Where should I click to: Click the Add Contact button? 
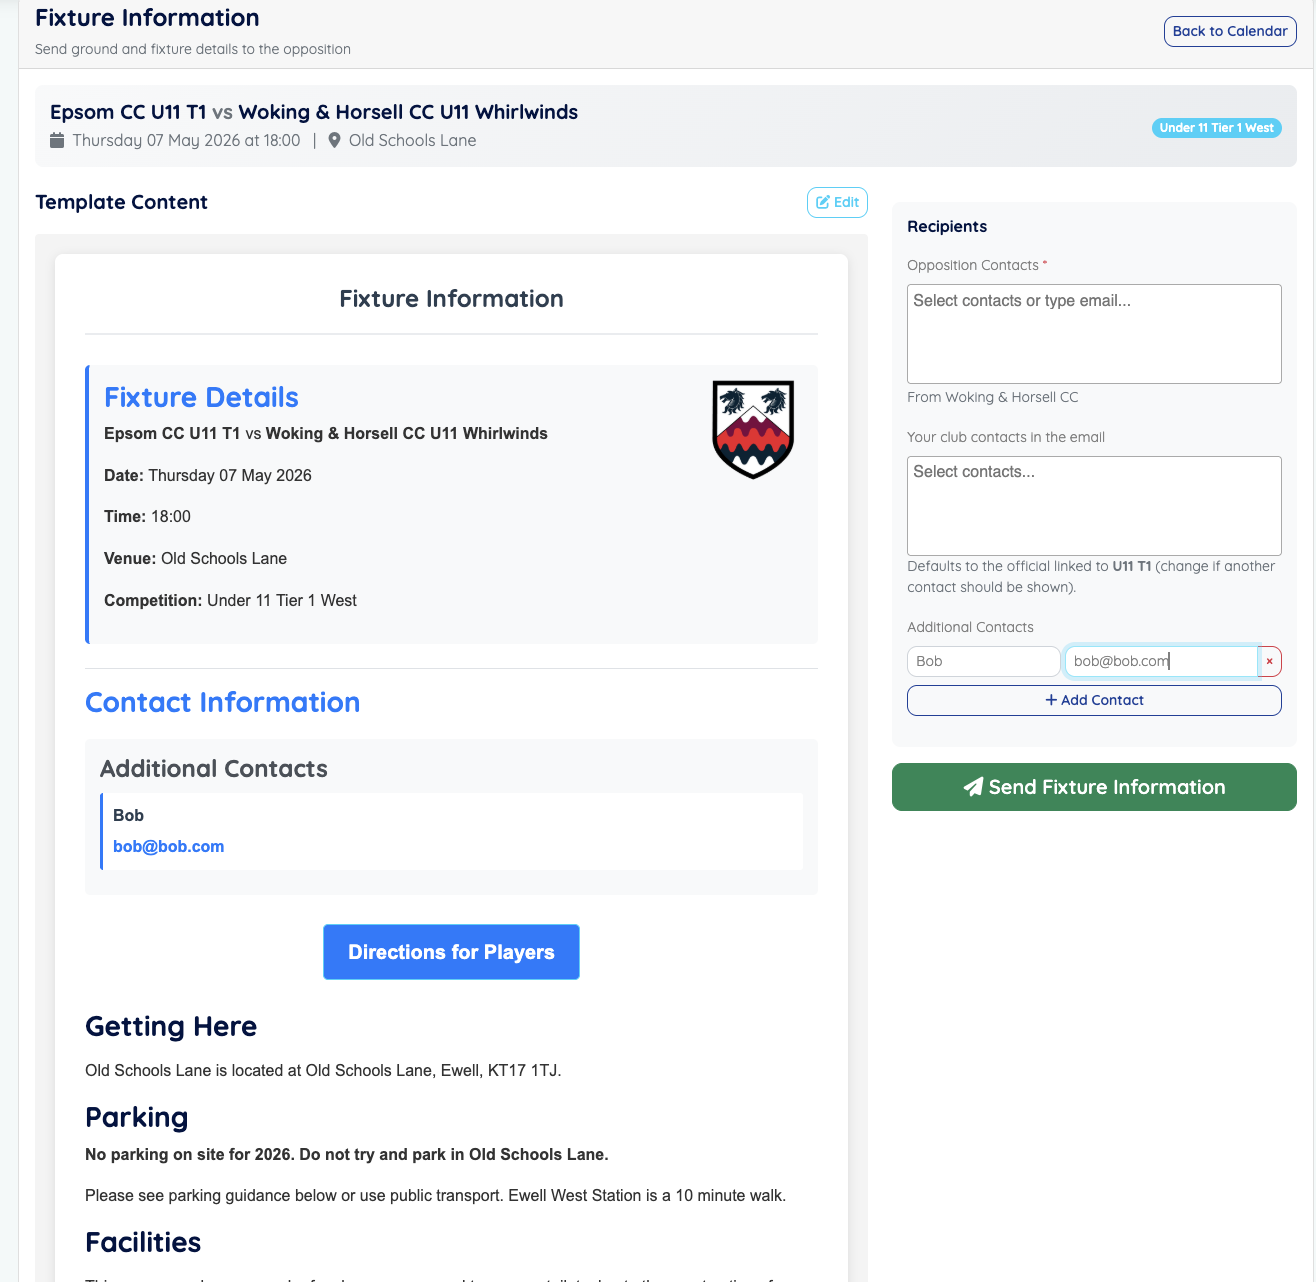[1094, 700]
